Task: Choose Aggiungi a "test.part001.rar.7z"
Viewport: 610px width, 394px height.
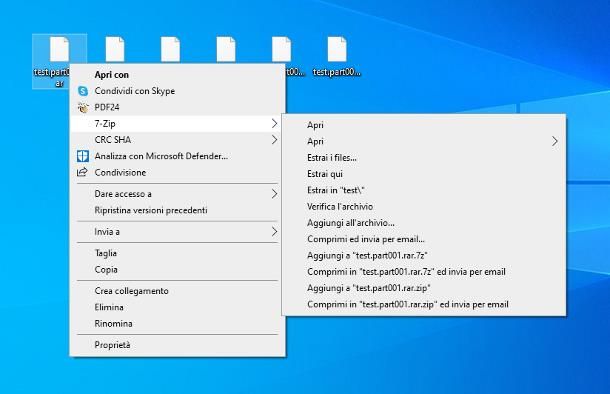Action: pos(424,256)
